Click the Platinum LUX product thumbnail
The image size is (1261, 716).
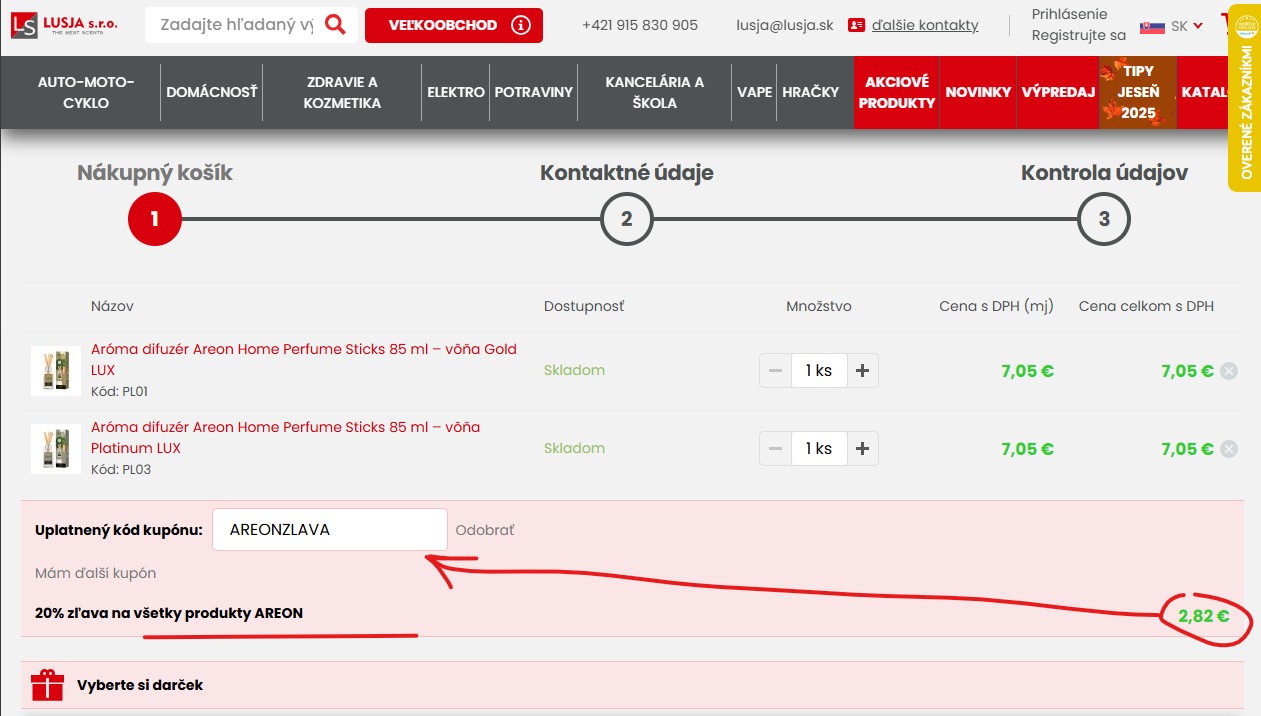[56, 449]
